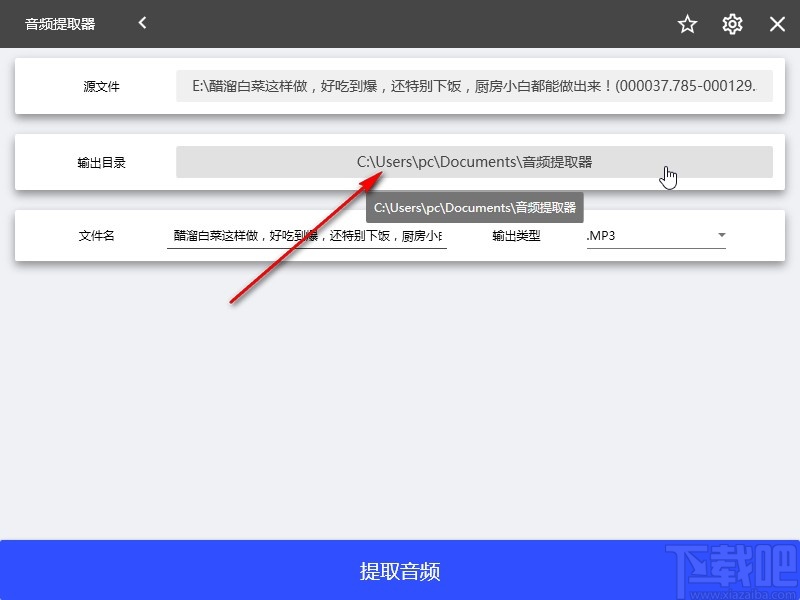Viewport: 800px width, 600px height.
Task: Choose output directory C:\Users\pc\Documents path
Action: point(474,162)
